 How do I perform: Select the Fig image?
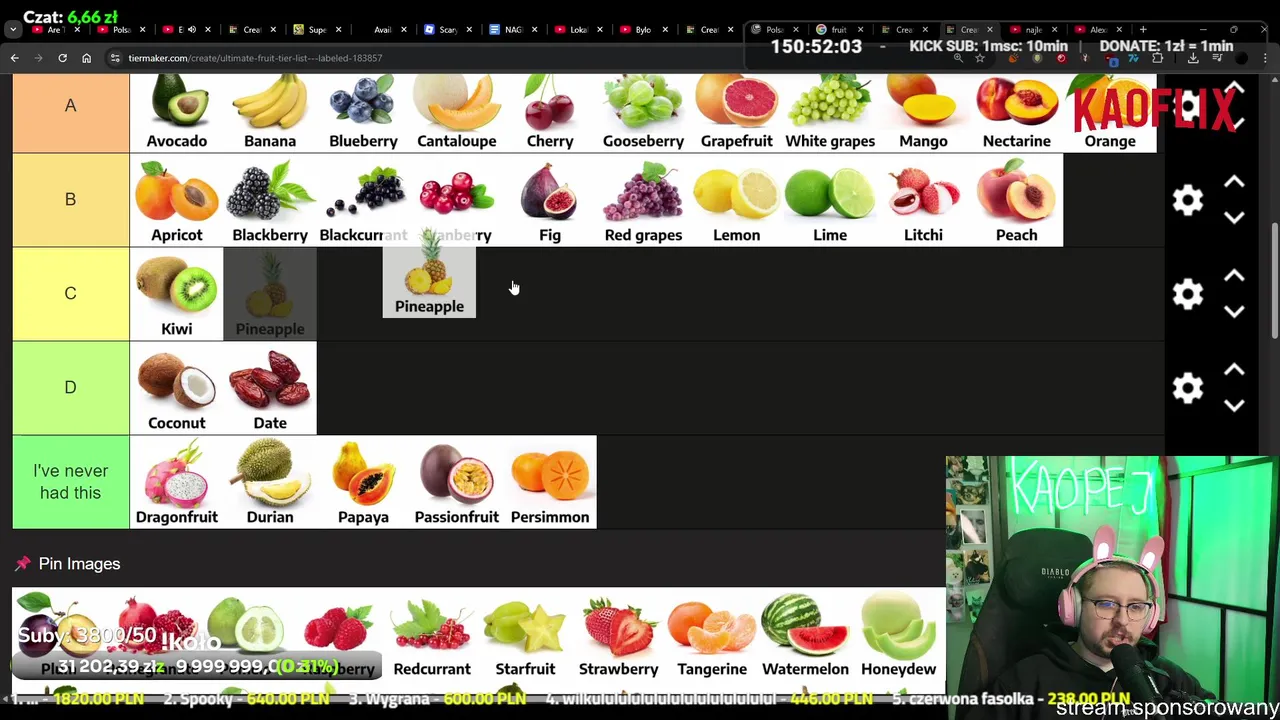550,200
